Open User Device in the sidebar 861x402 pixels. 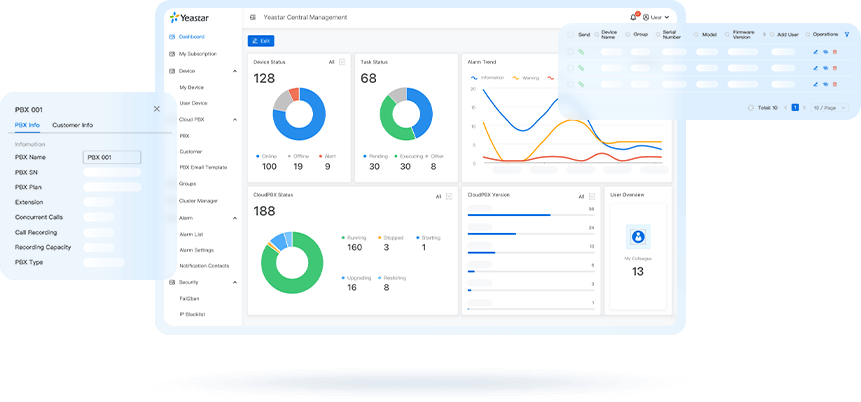click(x=193, y=103)
